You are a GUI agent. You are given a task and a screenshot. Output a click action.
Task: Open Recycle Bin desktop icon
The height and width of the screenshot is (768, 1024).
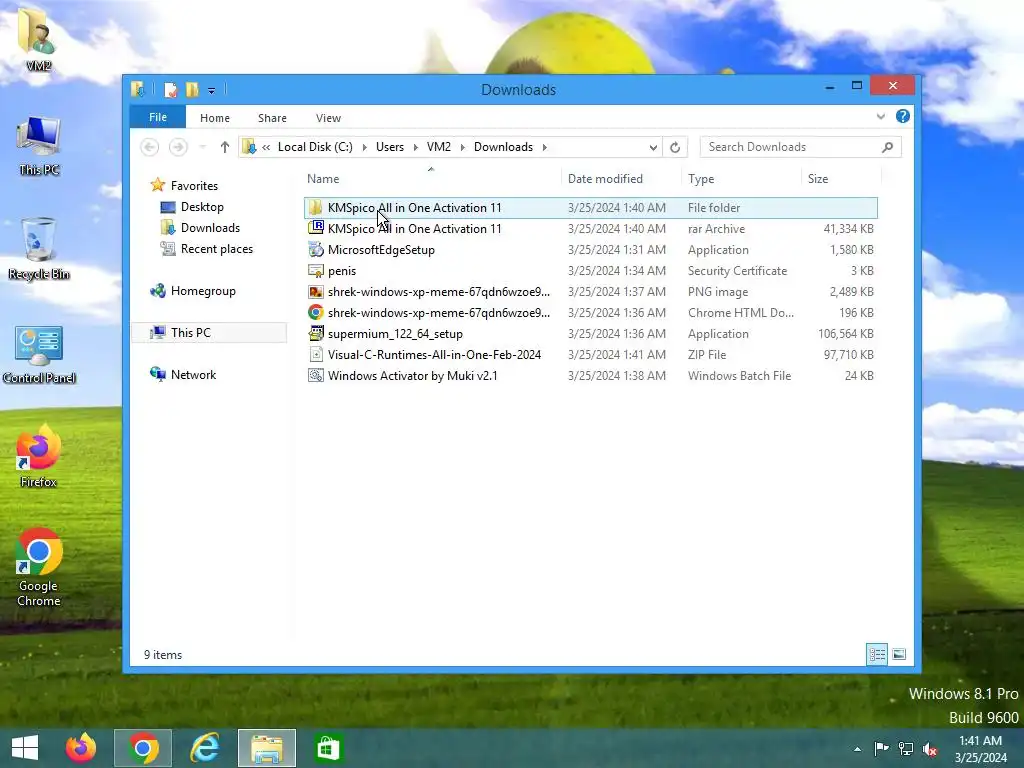click(x=39, y=249)
